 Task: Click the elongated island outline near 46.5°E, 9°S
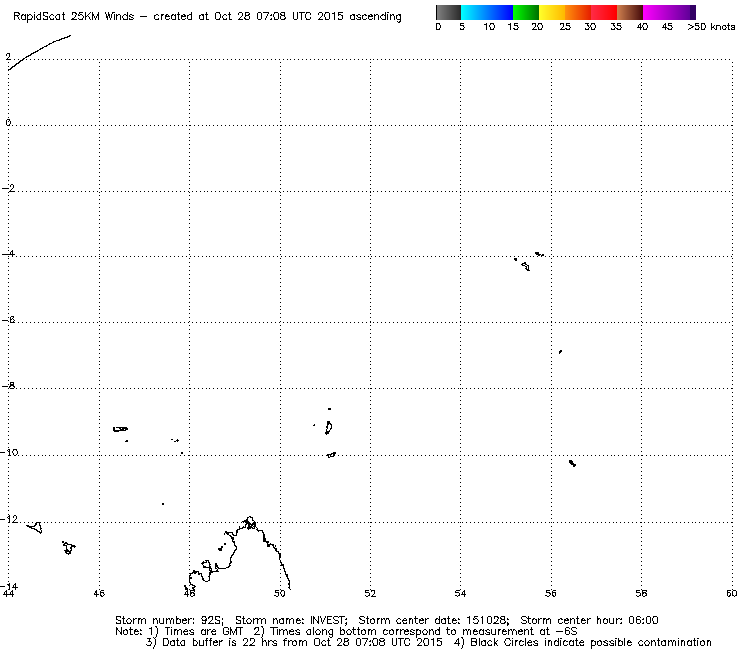[x=120, y=429]
